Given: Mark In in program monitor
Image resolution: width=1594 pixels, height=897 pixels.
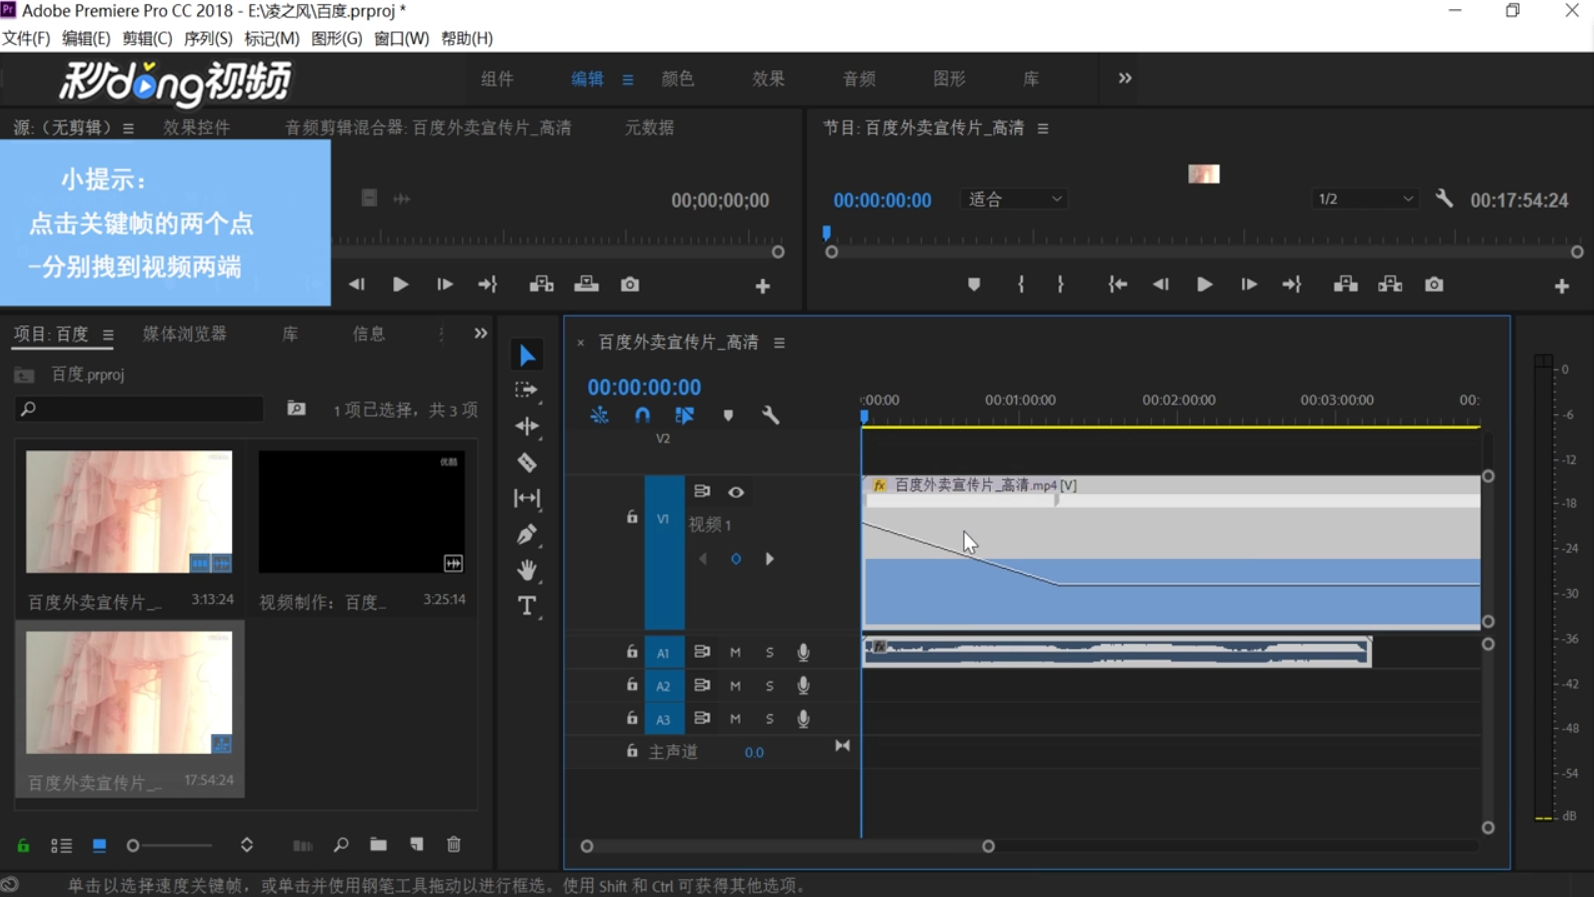Looking at the screenshot, I should (x=1021, y=285).
